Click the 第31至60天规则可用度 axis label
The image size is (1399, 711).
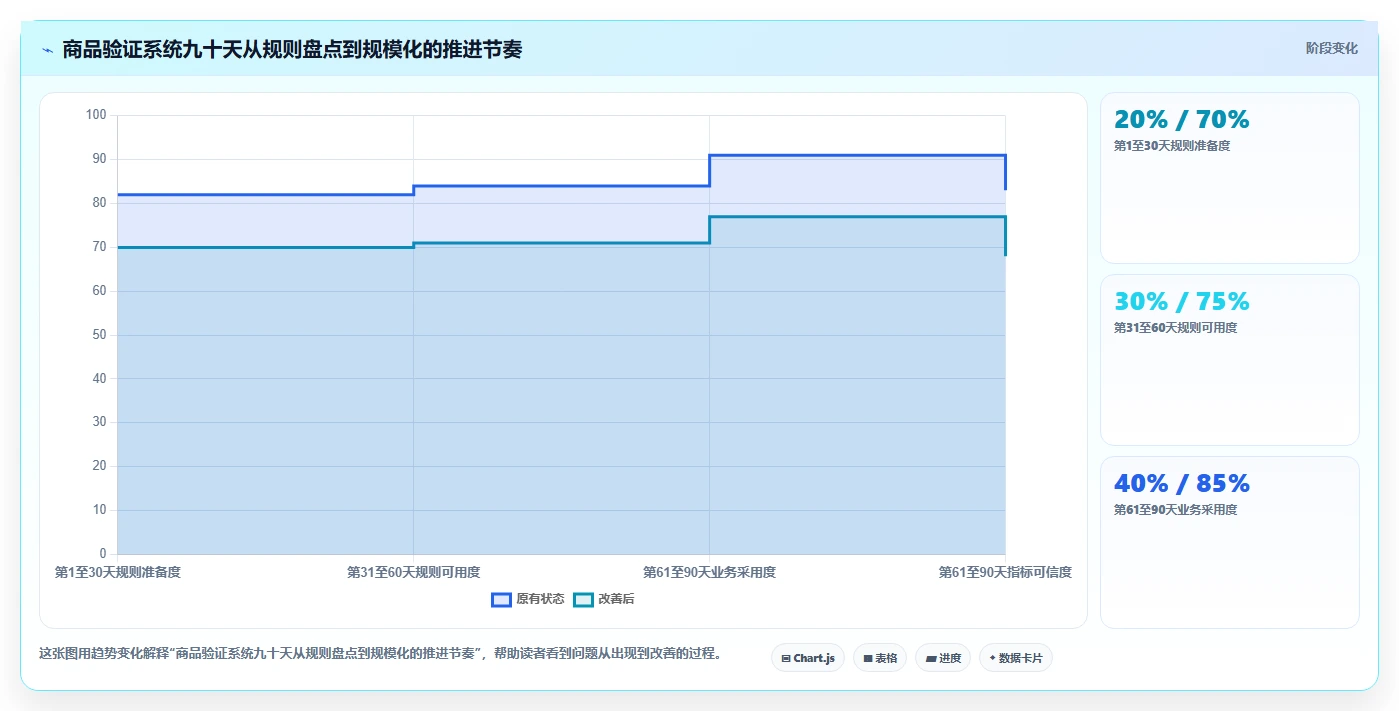point(413,572)
